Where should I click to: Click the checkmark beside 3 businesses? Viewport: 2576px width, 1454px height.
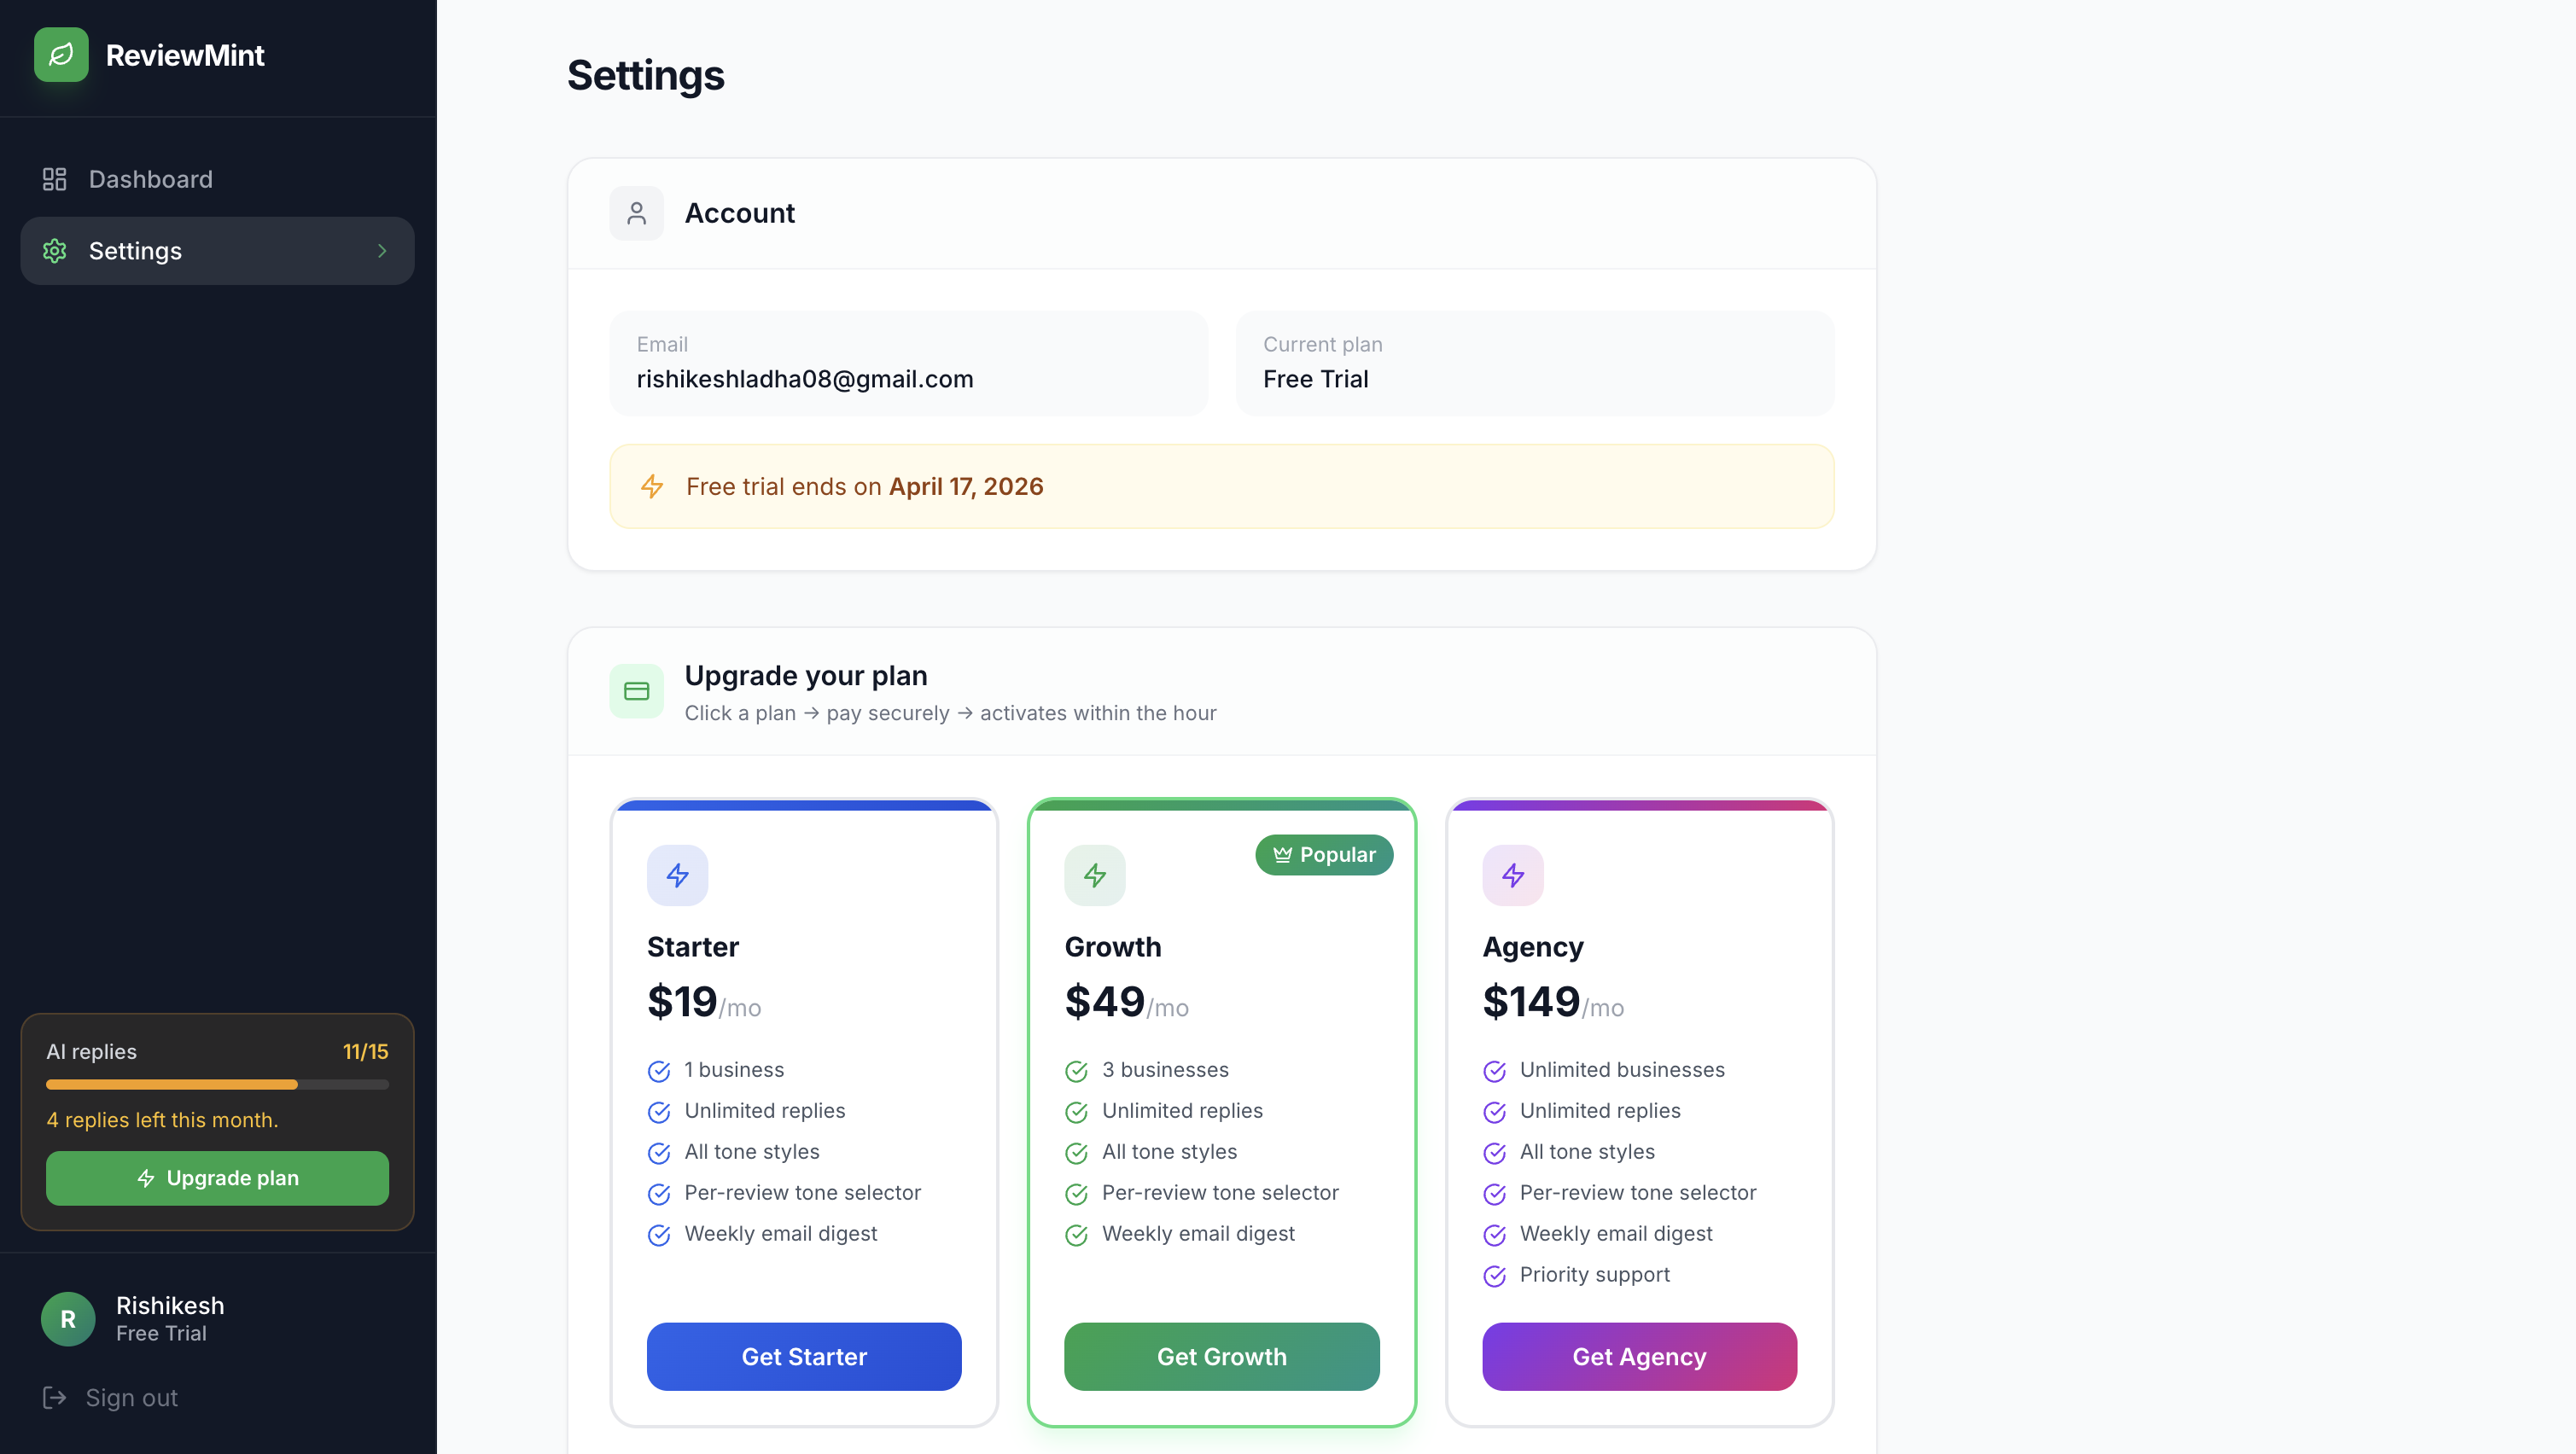click(1076, 1071)
